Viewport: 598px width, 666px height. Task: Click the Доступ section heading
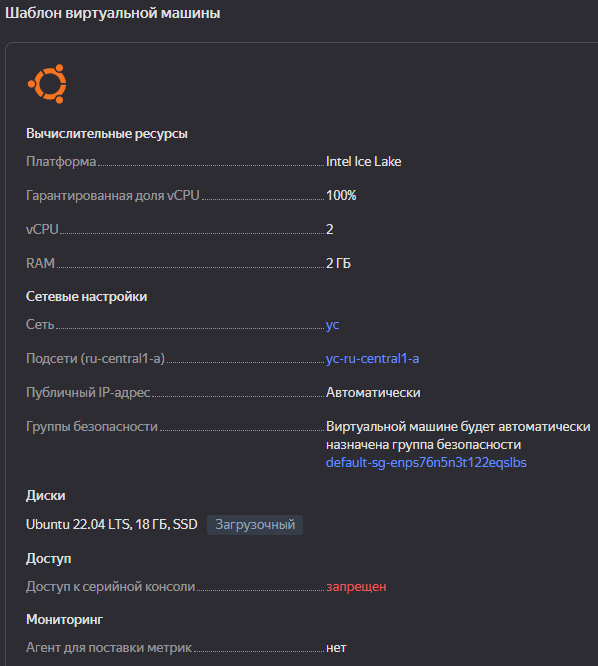(x=48, y=559)
